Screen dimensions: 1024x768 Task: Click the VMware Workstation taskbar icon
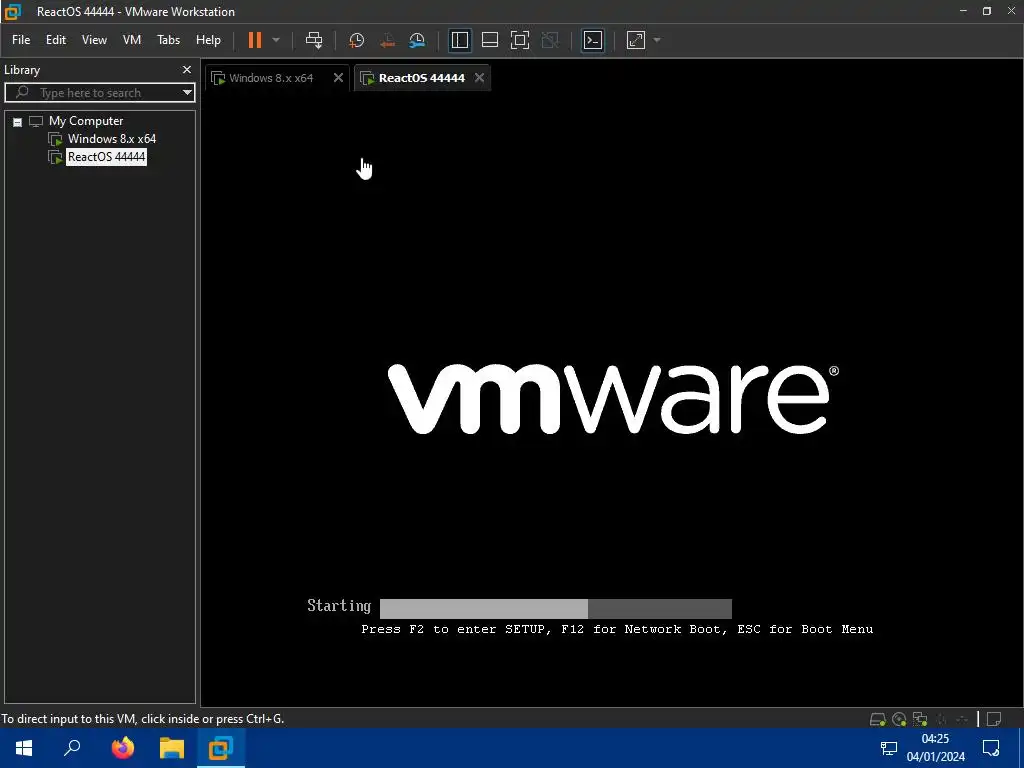click(221, 748)
